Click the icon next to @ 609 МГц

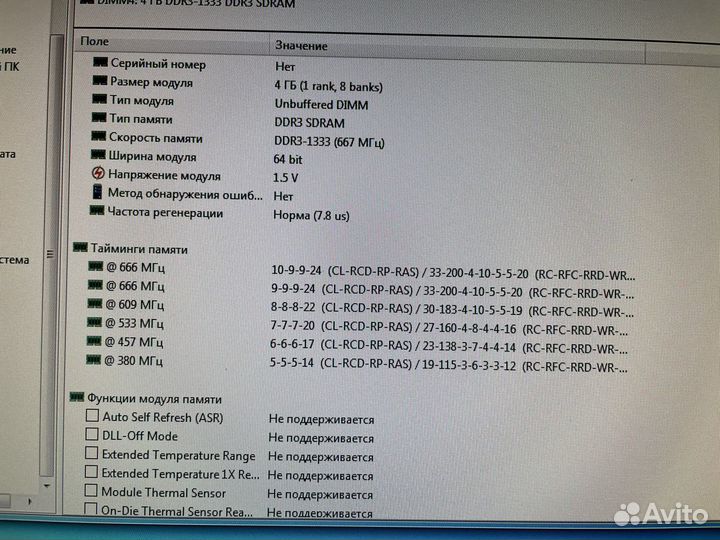[96, 304]
